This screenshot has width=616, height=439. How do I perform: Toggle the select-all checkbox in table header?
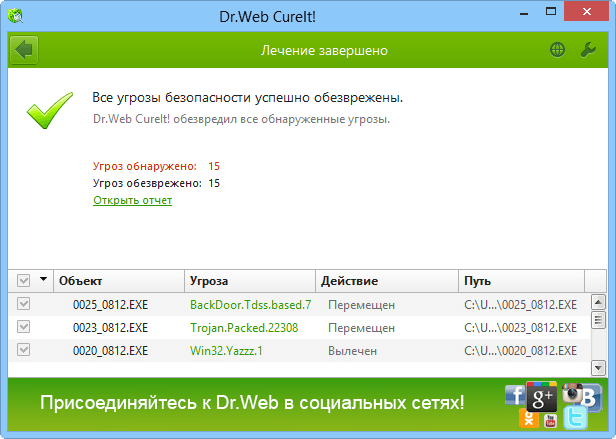coord(24,281)
